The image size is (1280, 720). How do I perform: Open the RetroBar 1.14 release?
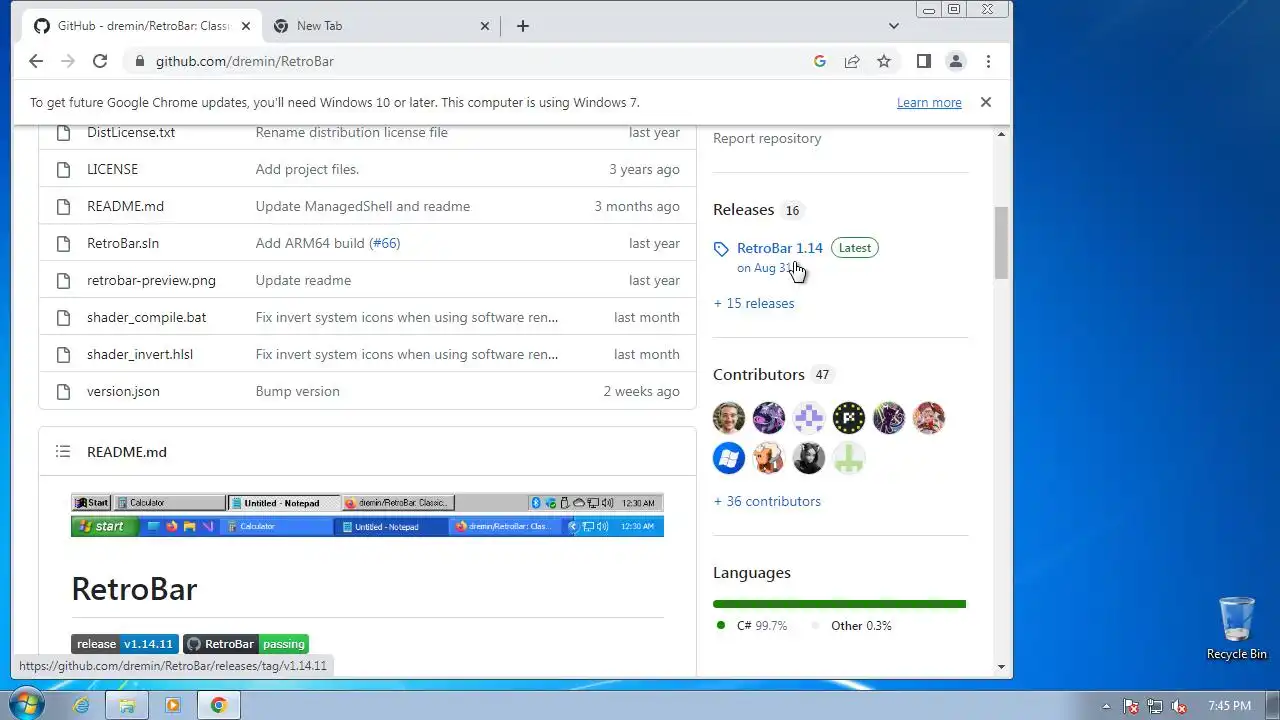(x=780, y=248)
